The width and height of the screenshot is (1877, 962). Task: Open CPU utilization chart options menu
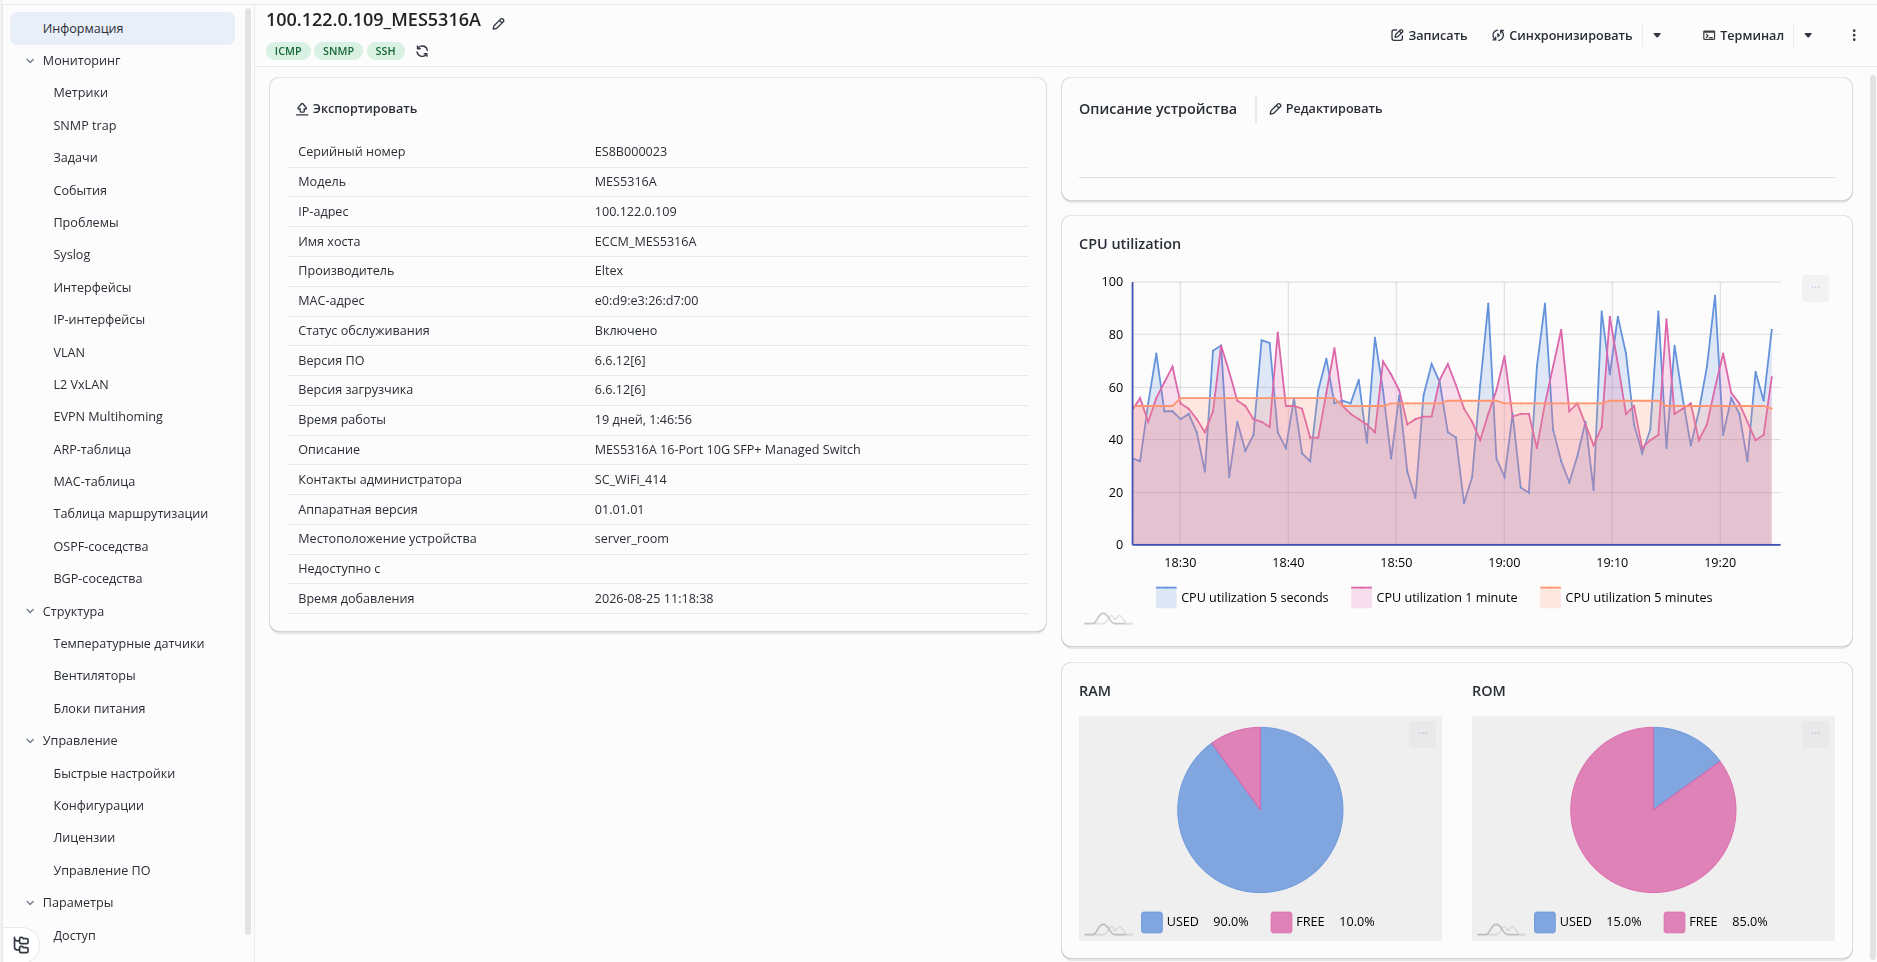(x=1815, y=288)
